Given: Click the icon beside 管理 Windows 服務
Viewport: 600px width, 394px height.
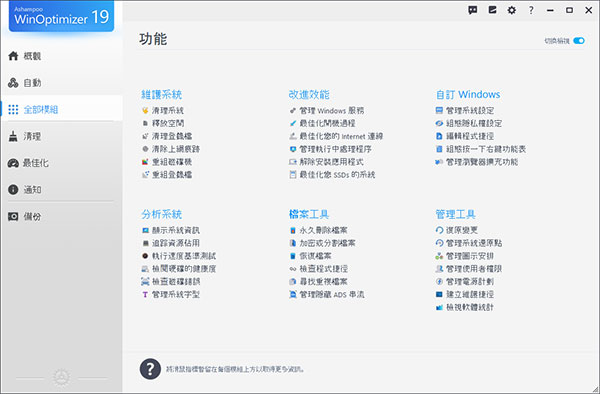Looking at the screenshot, I should 293,111.
